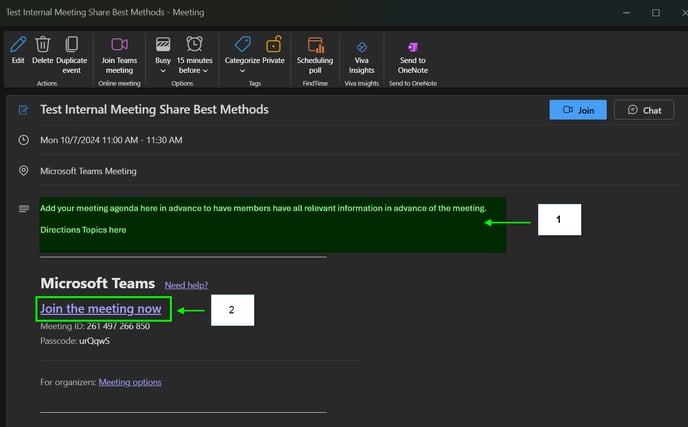Click the meeting title edit icon
This screenshot has width=688, height=427.
coord(23,110)
